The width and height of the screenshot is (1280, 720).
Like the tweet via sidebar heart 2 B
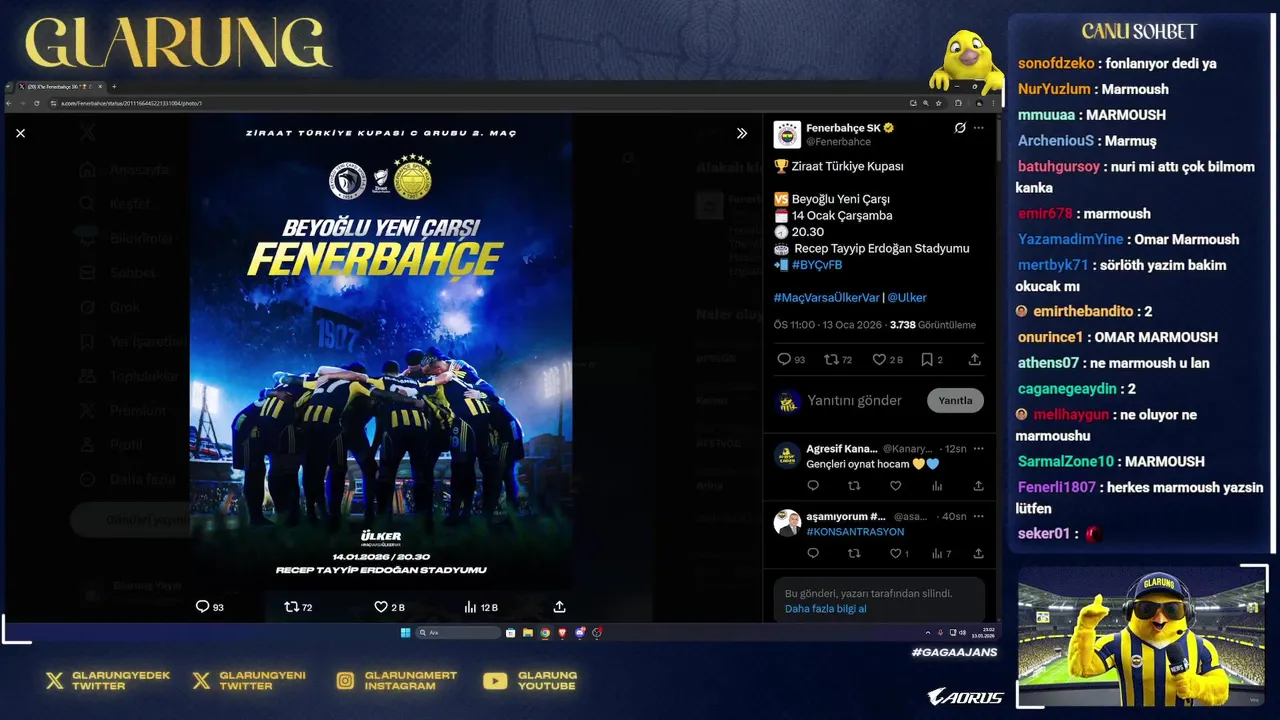[x=887, y=359]
